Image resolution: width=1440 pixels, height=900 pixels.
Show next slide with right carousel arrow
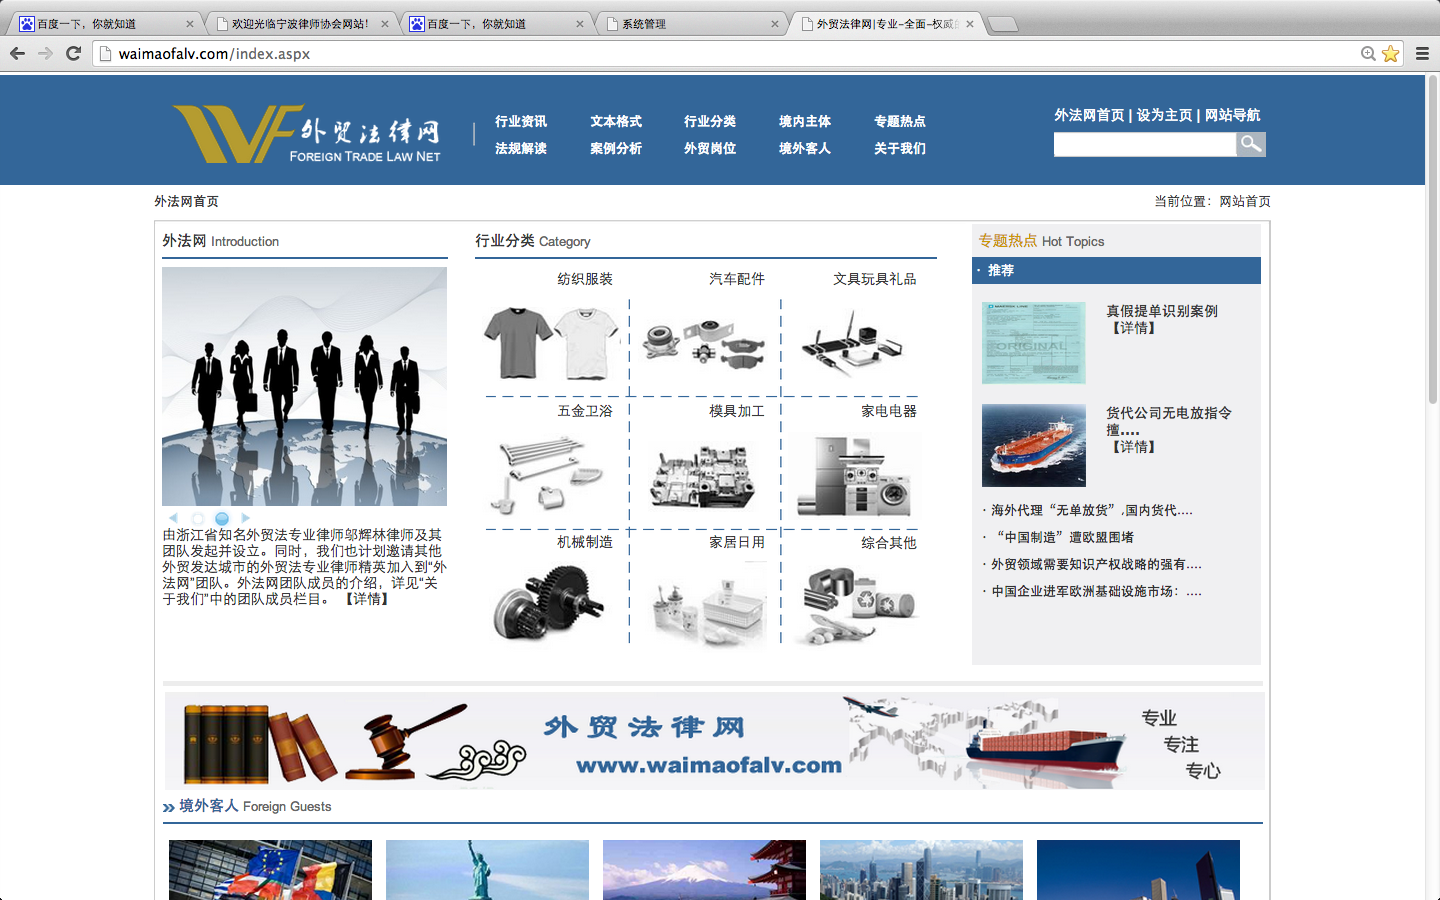click(246, 518)
